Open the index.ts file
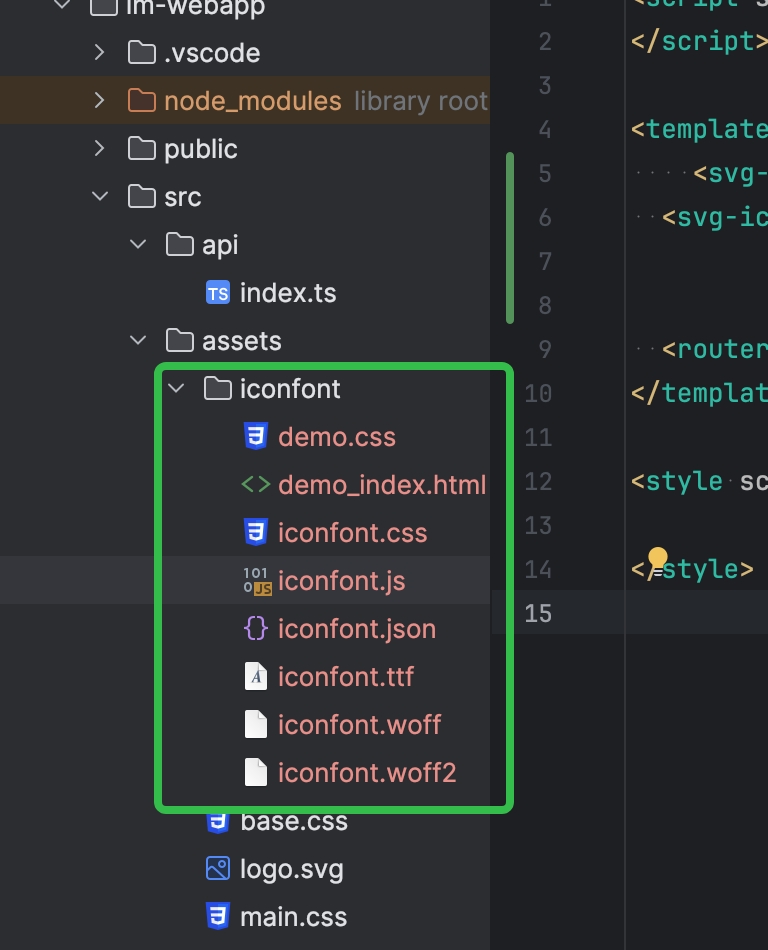 tap(288, 293)
